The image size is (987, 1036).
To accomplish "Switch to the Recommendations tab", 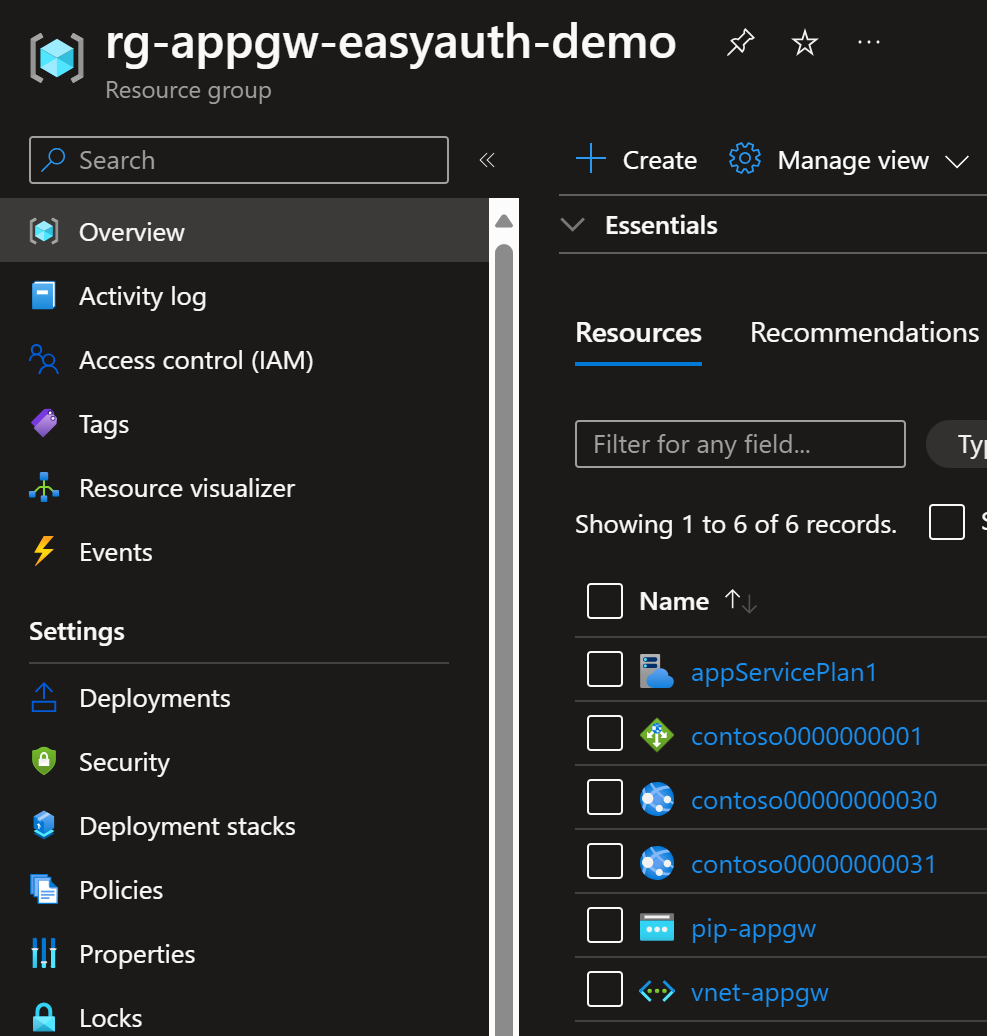I will [864, 332].
